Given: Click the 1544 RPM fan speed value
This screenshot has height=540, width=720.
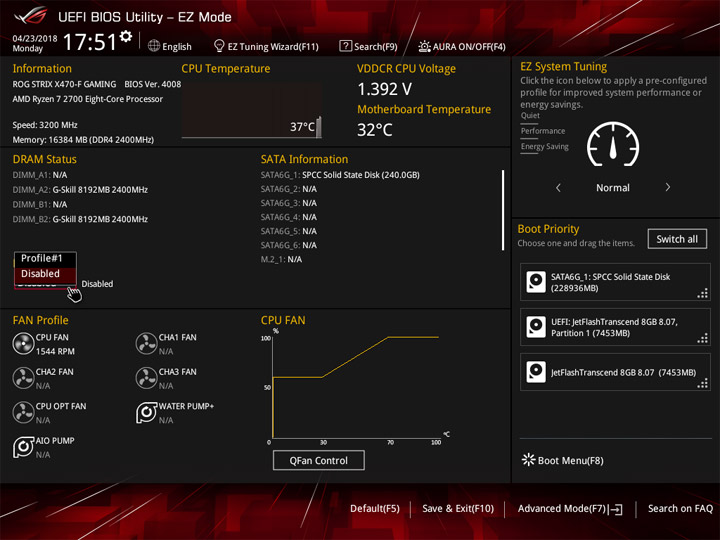Looking at the screenshot, I should [x=55, y=351].
